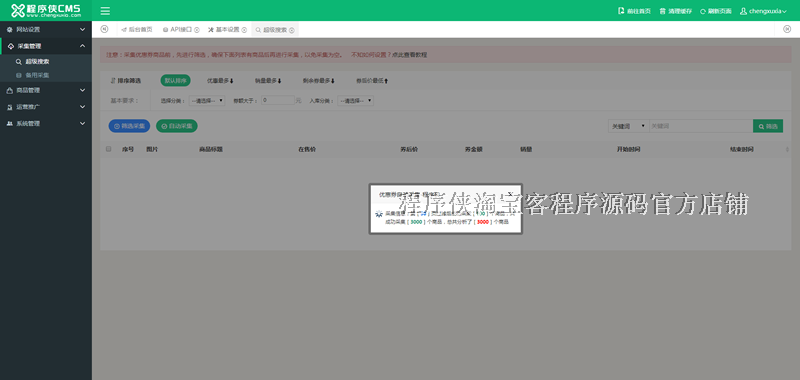Screen dimensions: 800x380
Task: Switch to the API接口 tab
Action: coord(178,30)
